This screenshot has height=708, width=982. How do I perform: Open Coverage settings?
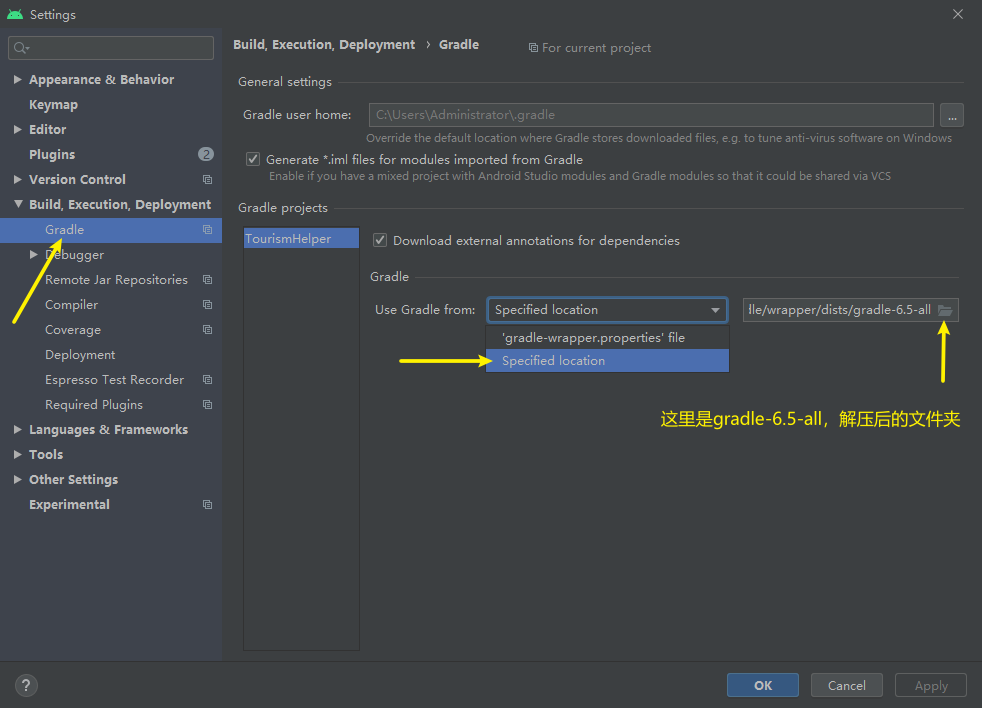tap(73, 330)
